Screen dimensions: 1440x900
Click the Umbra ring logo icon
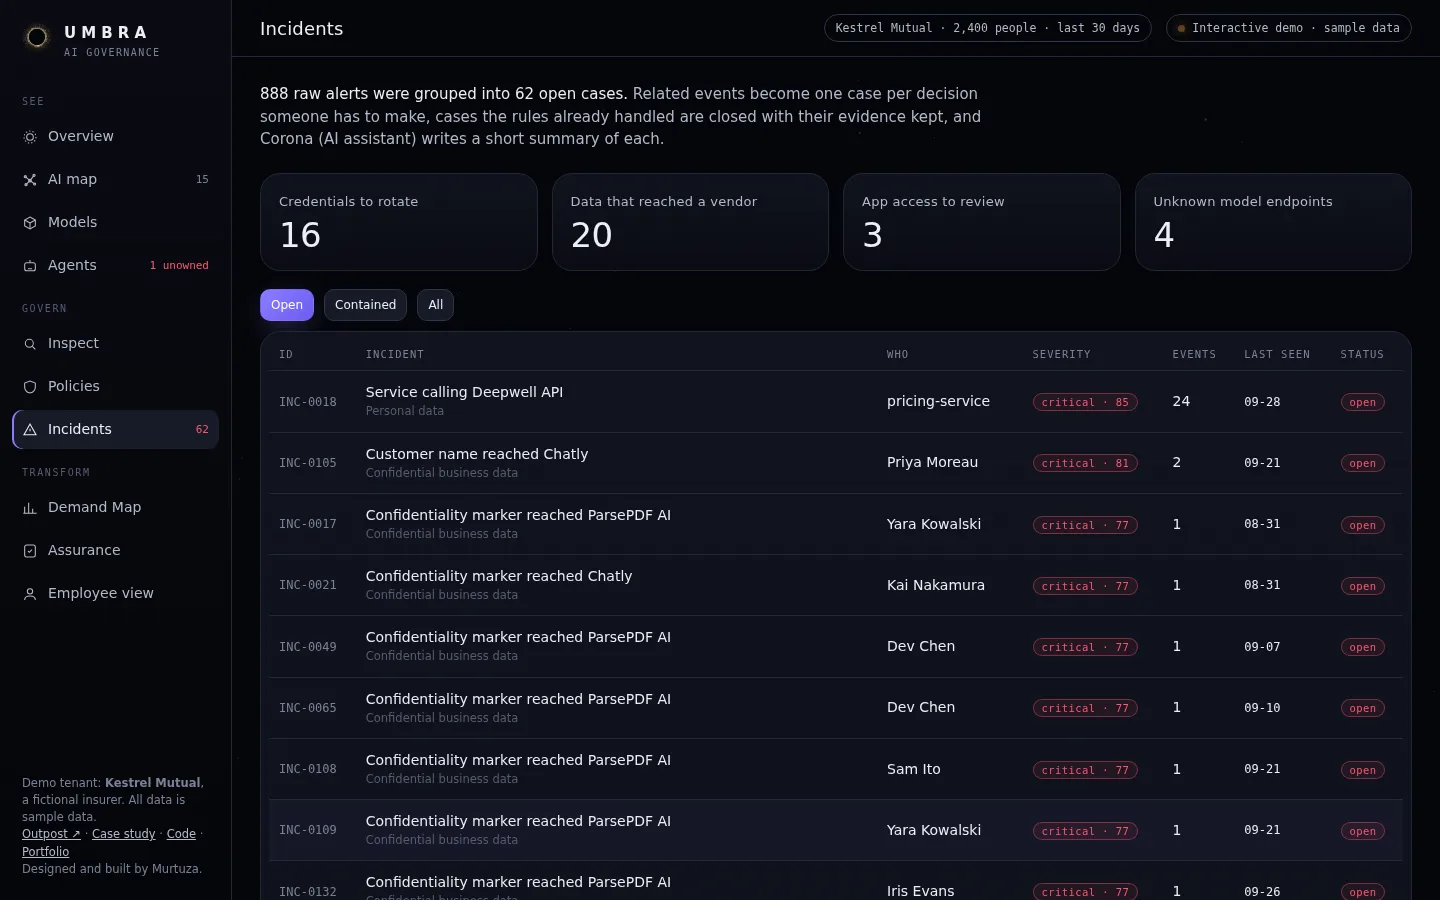[37, 37]
